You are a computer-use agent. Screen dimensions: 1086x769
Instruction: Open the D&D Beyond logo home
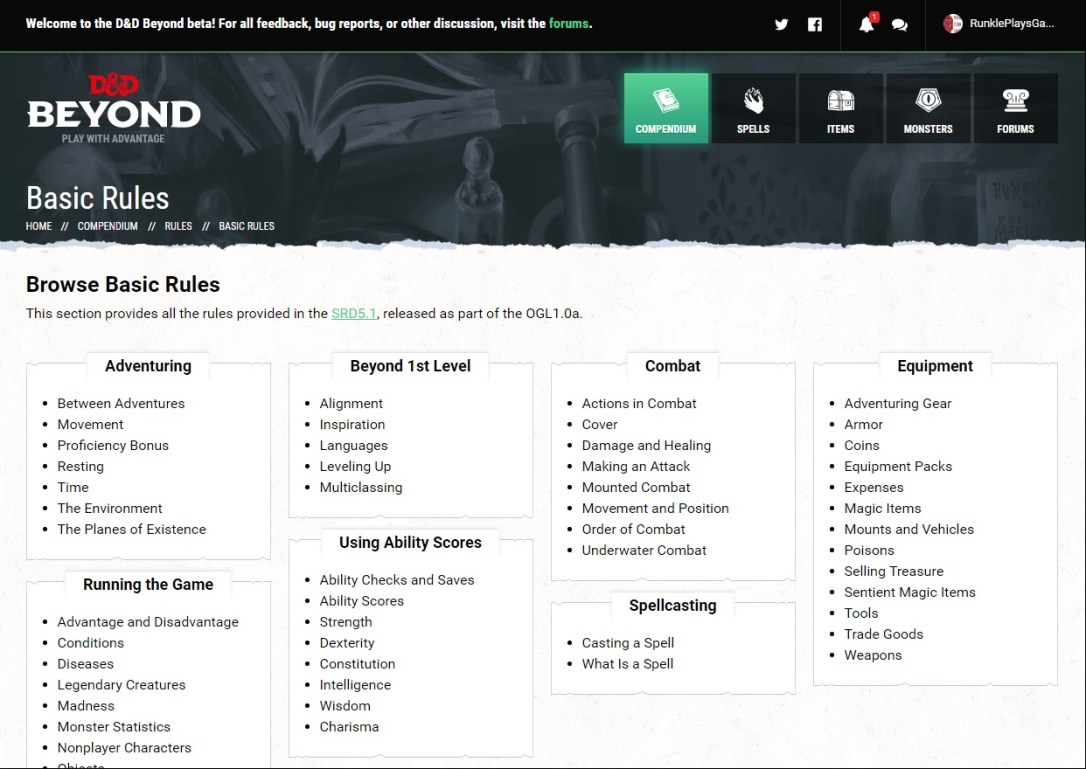113,109
